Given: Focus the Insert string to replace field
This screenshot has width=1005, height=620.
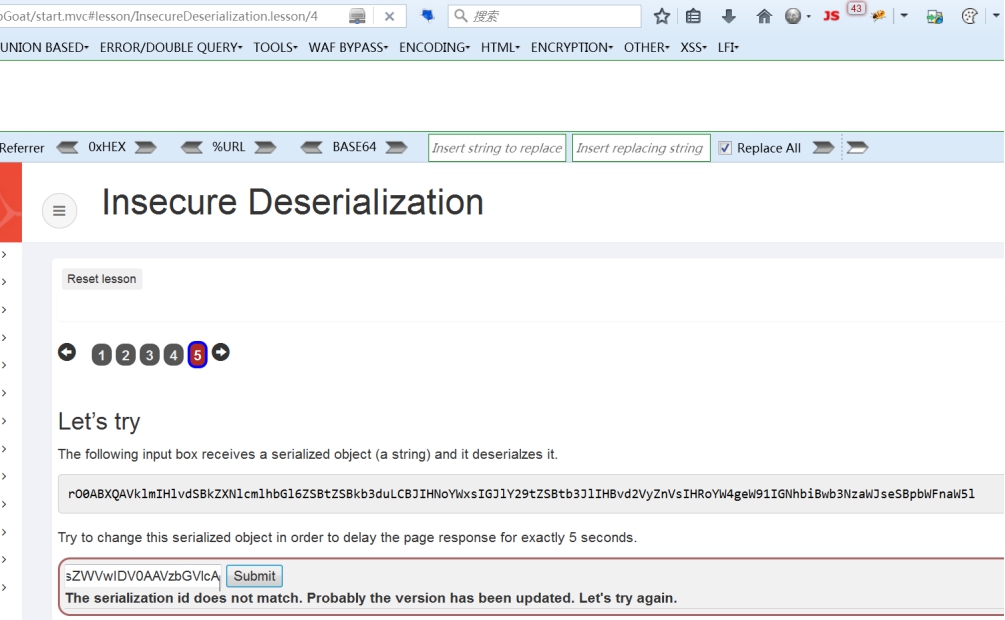Looking at the screenshot, I should coord(497,148).
